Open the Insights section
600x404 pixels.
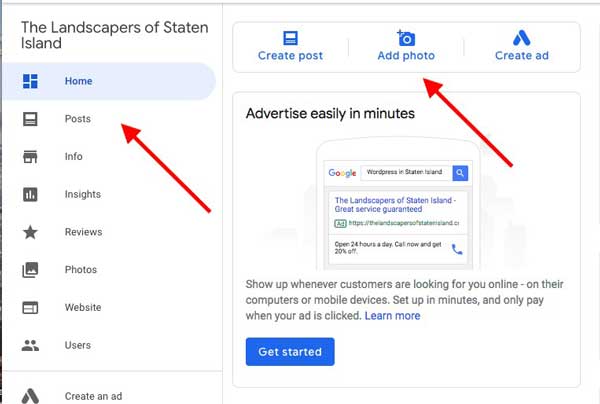point(109,194)
